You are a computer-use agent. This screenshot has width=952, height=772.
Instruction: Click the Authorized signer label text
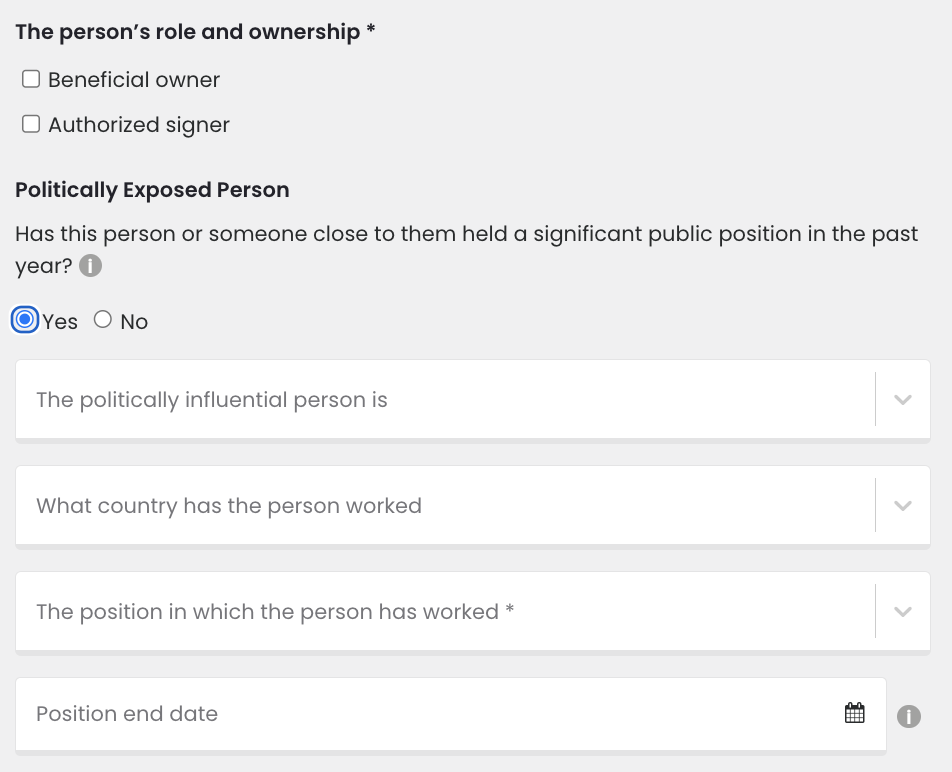point(139,125)
